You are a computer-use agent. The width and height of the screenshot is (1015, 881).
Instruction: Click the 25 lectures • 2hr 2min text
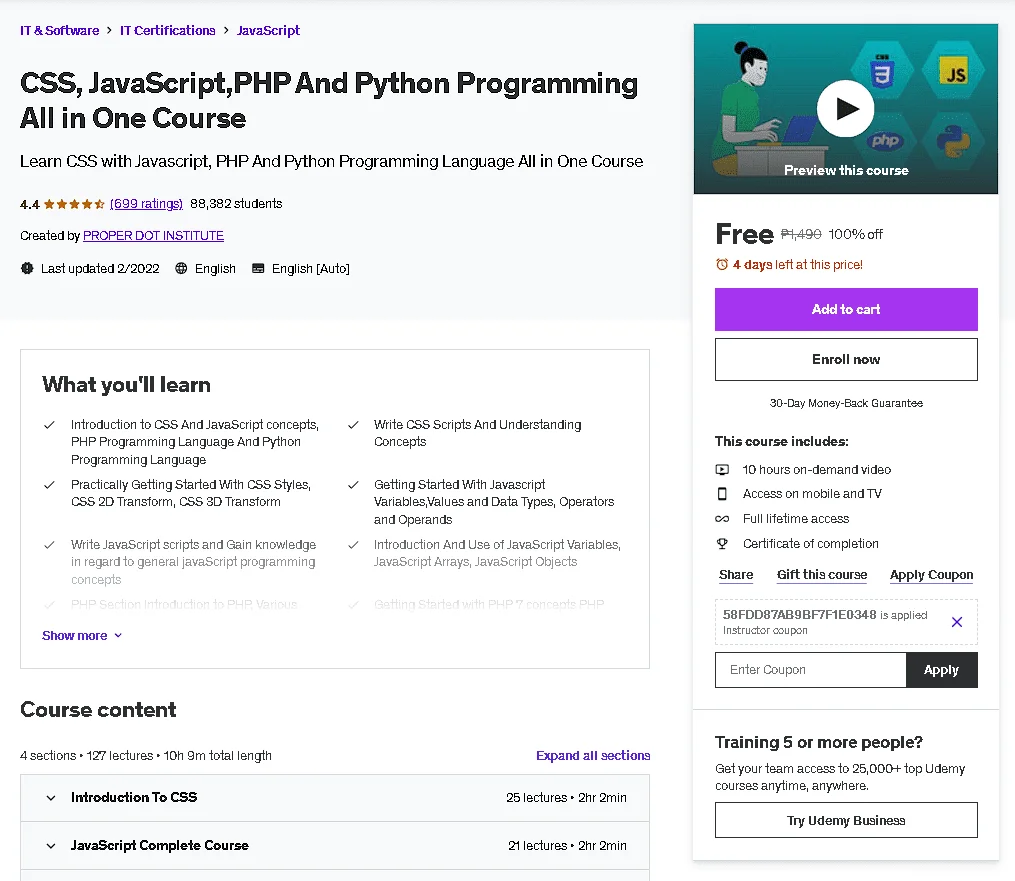coord(566,797)
